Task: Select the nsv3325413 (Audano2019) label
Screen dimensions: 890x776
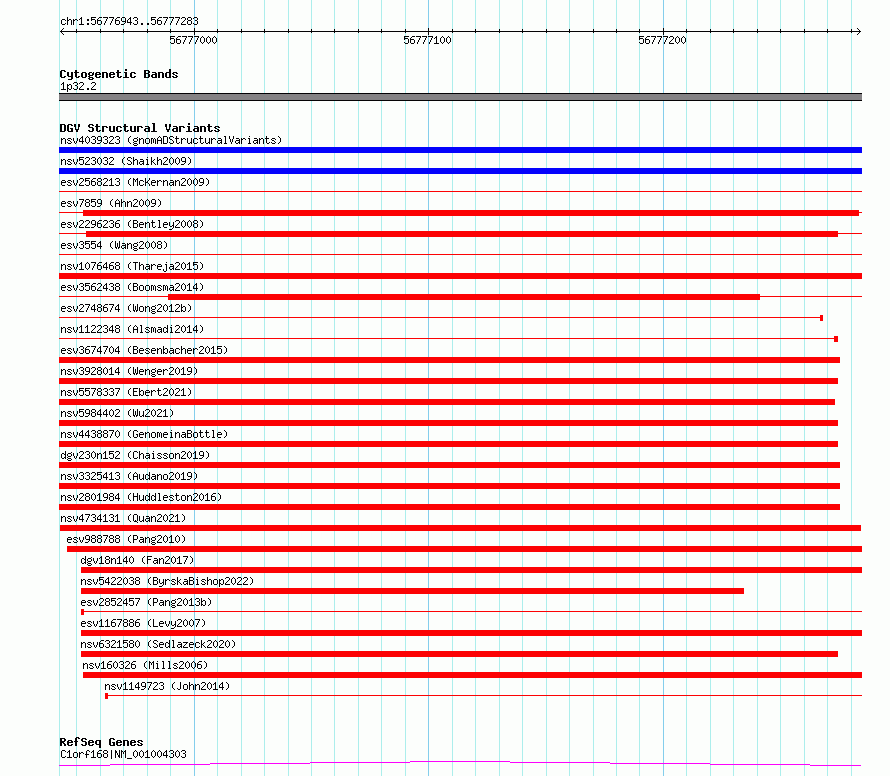Action: [129, 476]
